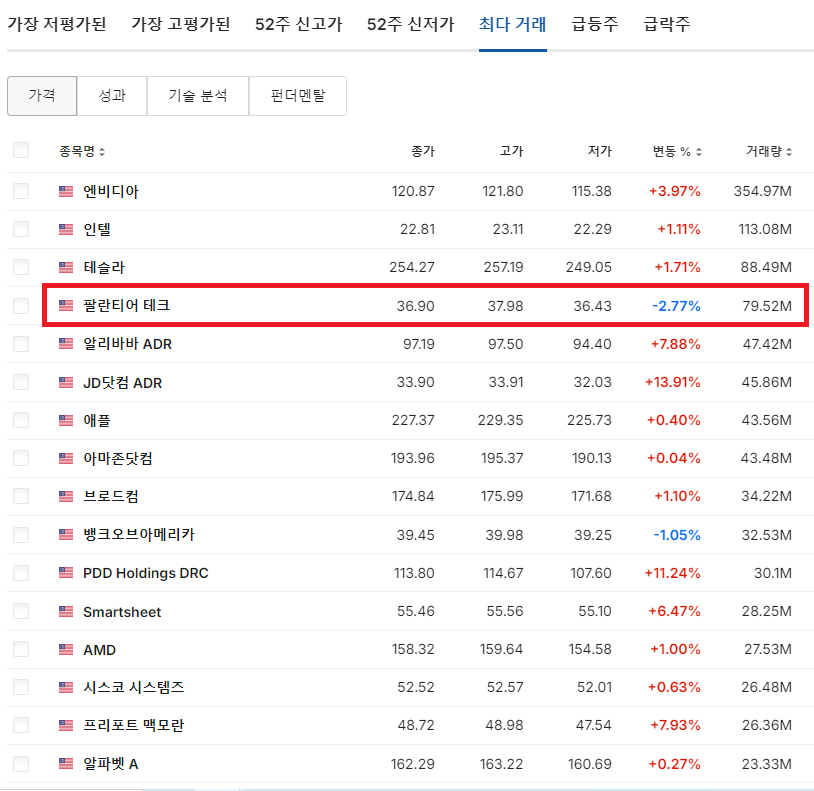Select the 최다 거래 tab
Viewport: 814px width, 791px height.
pyautogui.click(x=512, y=24)
